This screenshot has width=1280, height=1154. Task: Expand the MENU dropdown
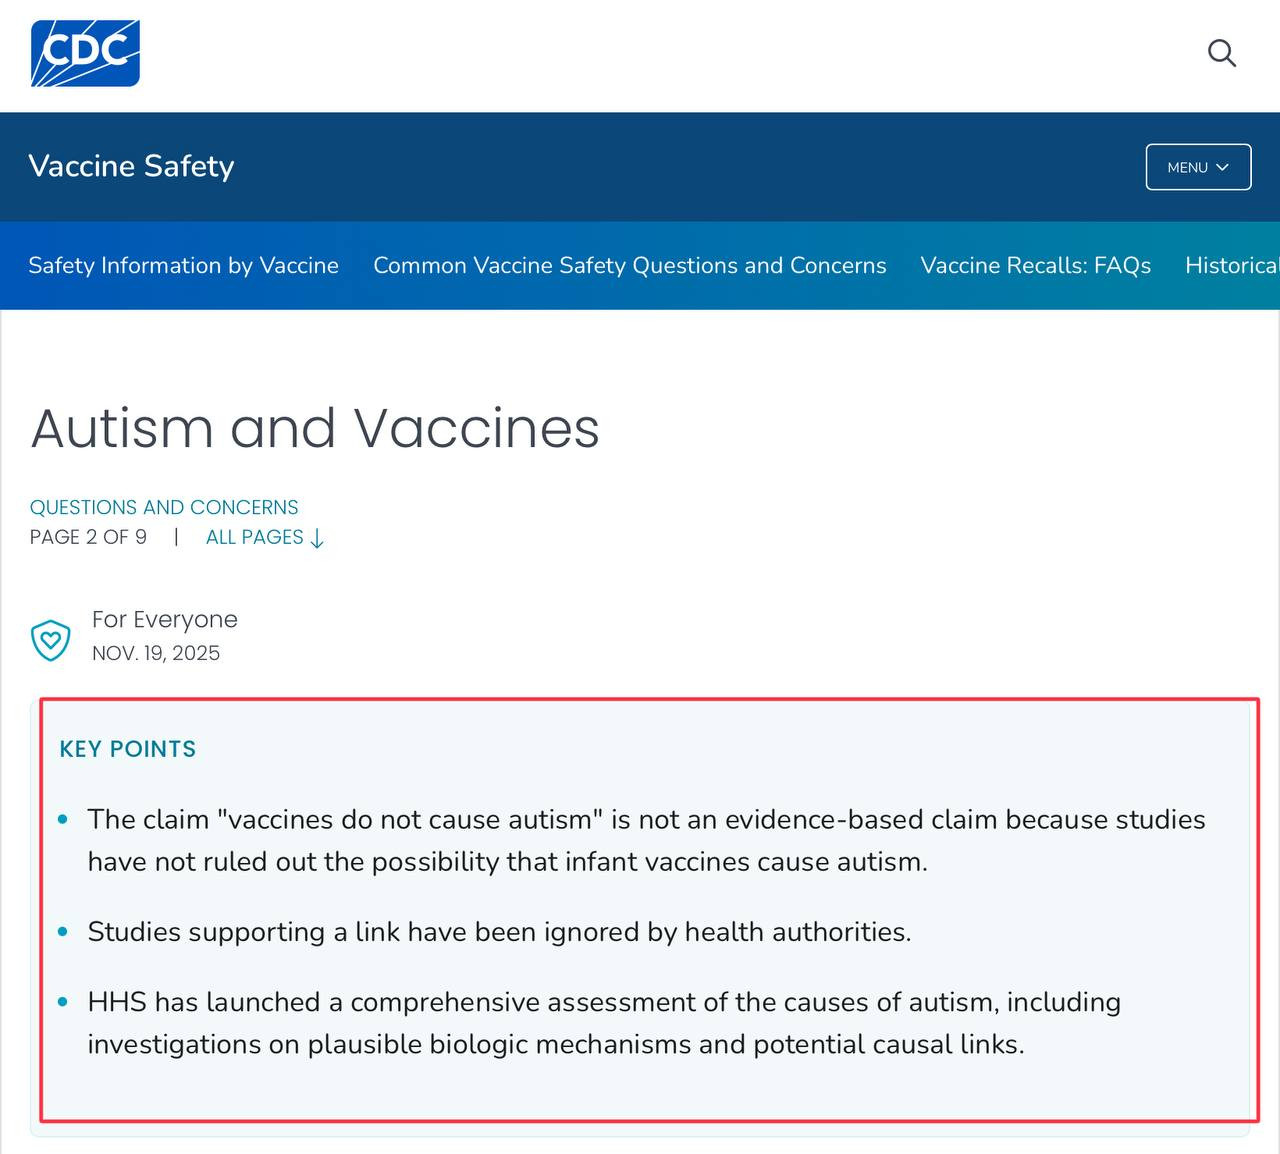1198,167
